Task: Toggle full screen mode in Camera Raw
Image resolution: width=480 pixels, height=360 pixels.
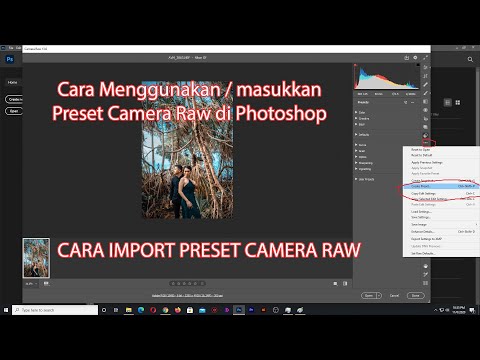Action: point(425,58)
